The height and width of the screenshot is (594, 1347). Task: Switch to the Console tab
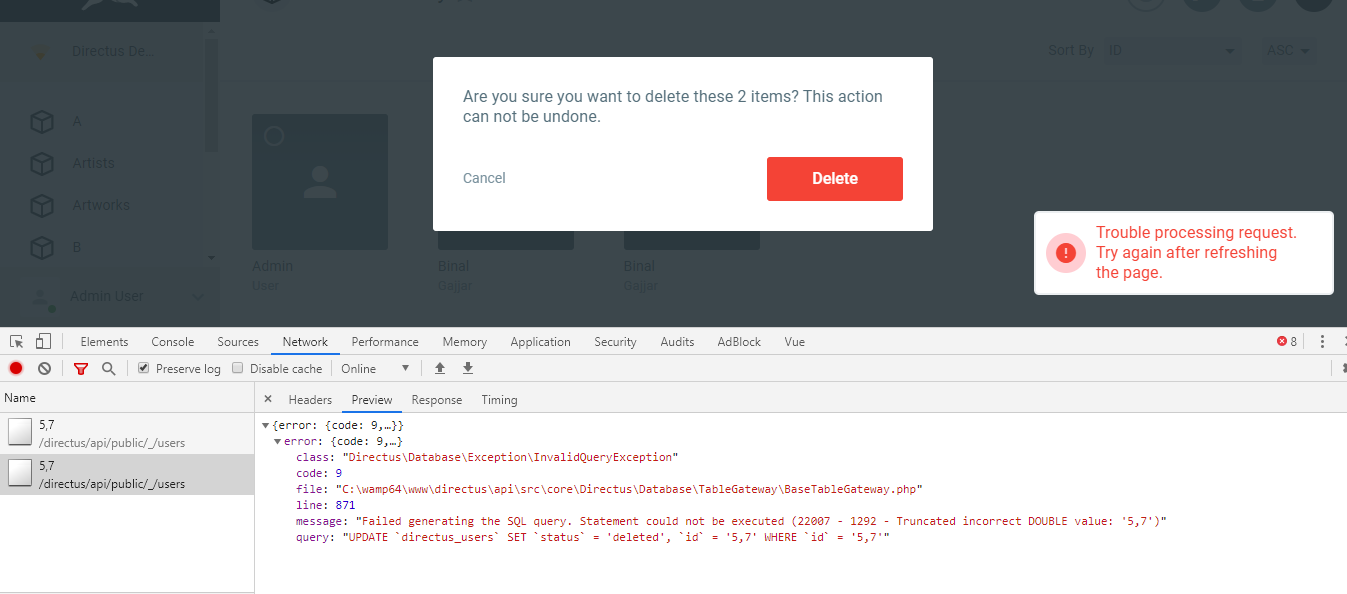[172, 341]
